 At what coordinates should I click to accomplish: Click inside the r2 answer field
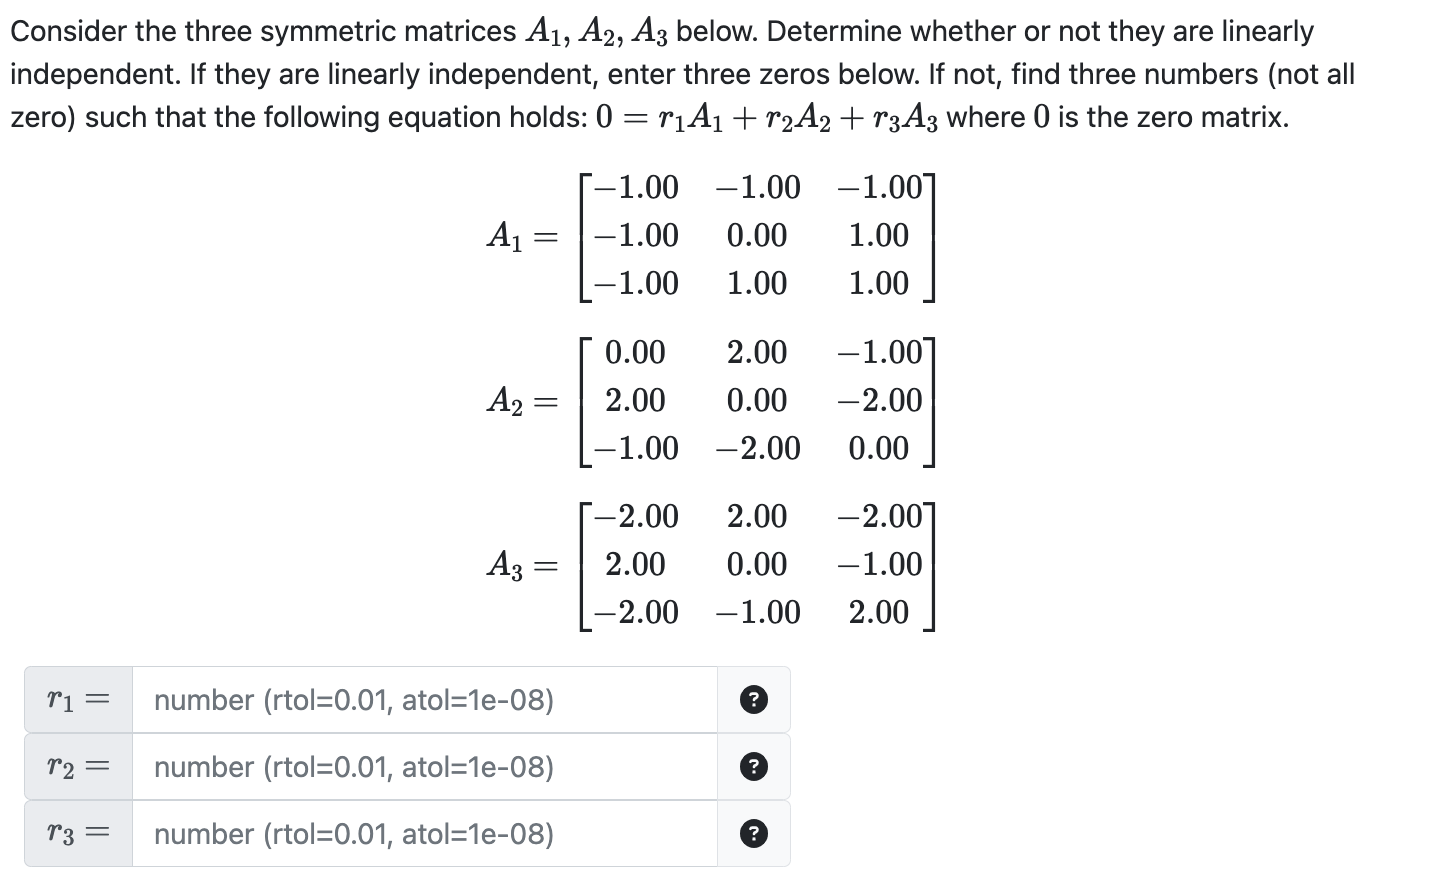(420, 766)
